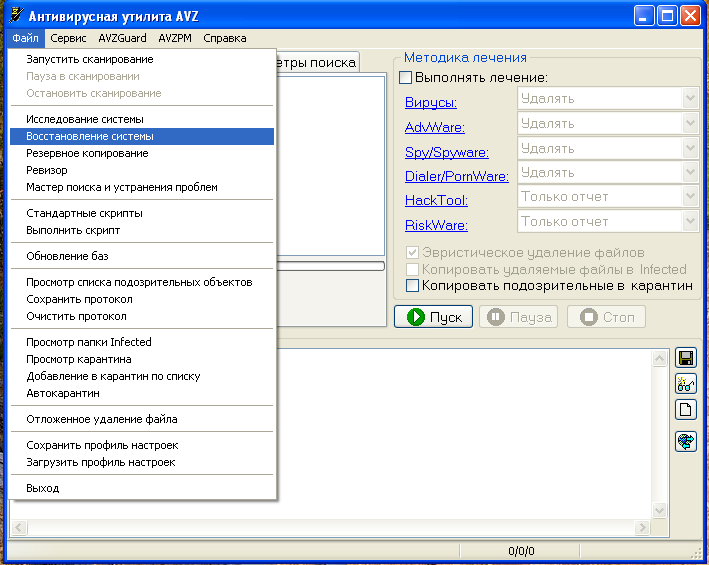Click the protocol scroll down arrow
Image resolution: width=709 pixels, height=565 pixels.
(x=660, y=511)
